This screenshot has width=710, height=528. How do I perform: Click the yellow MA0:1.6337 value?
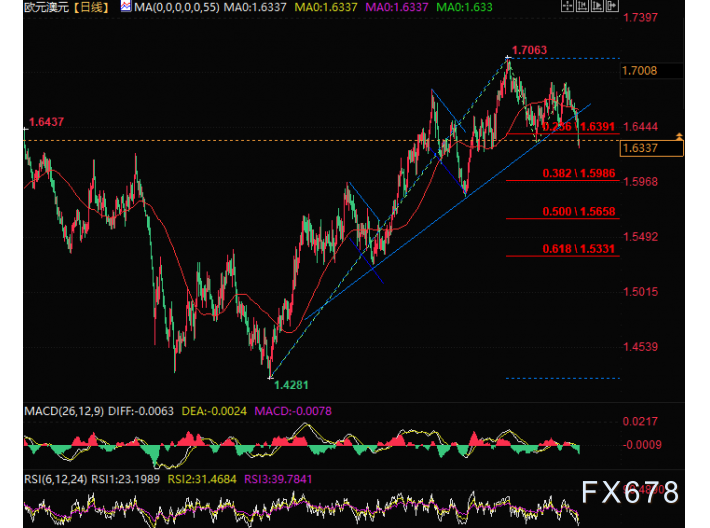[x=326, y=7]
